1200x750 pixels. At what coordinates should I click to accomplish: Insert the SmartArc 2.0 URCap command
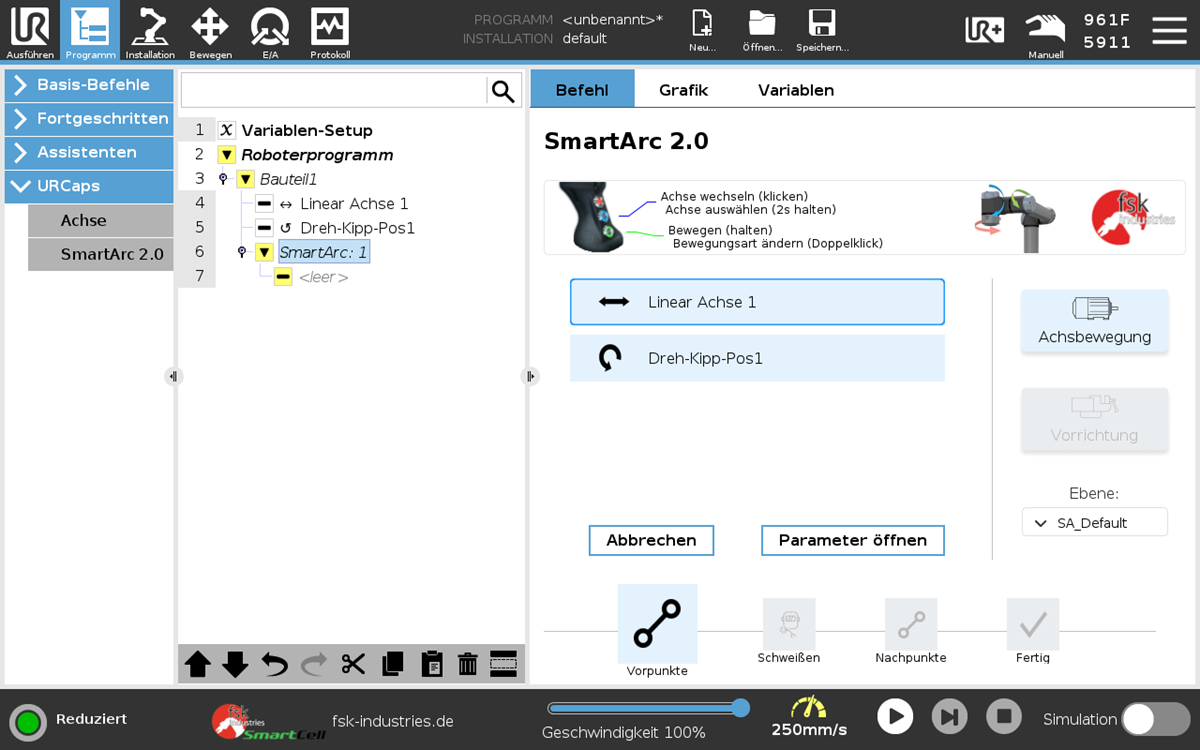[100, 255]
